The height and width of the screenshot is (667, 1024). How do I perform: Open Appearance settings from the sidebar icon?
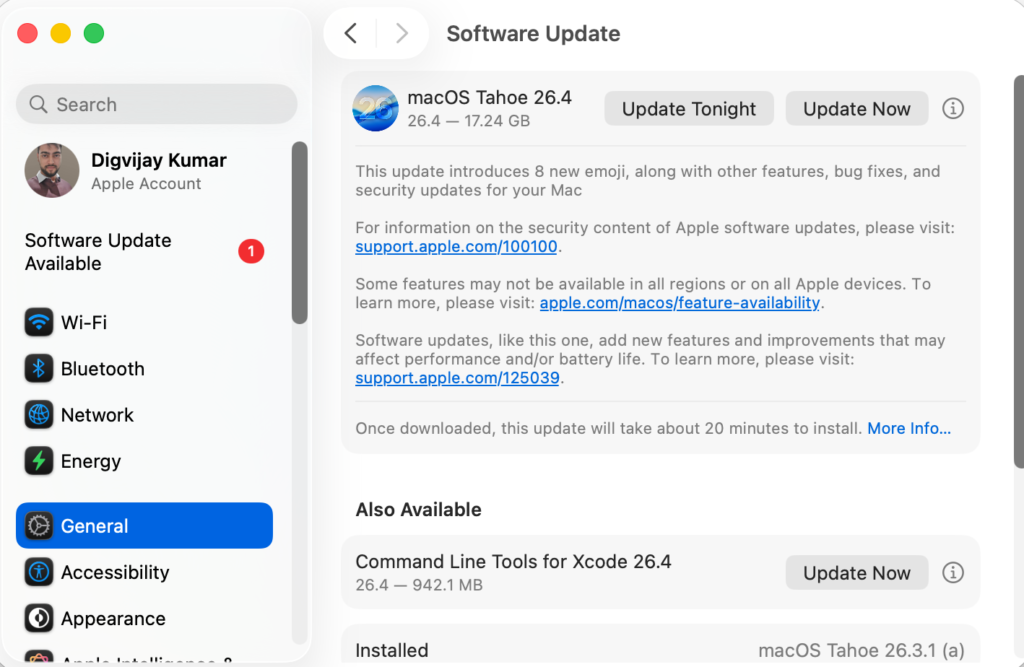[x=39, y=618]
